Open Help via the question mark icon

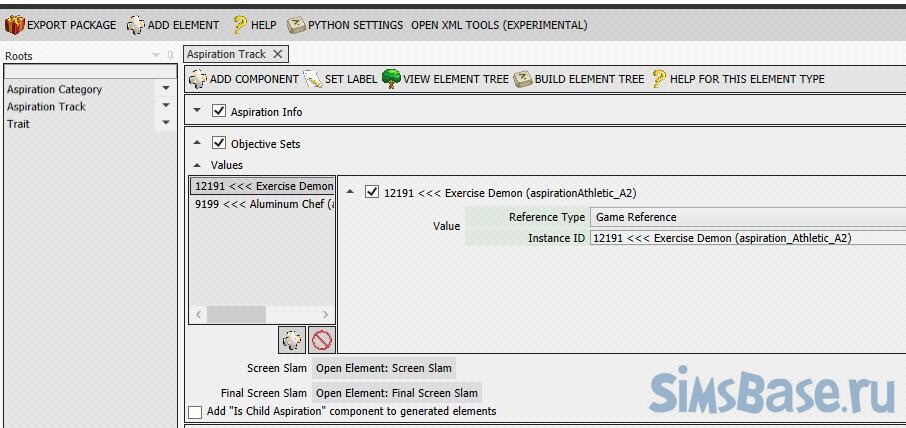click(239, 25)
